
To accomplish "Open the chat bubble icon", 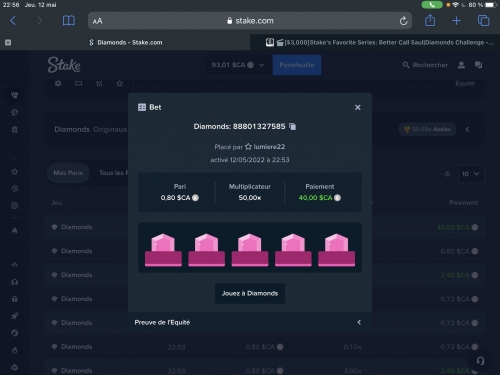I will (478, 65).
